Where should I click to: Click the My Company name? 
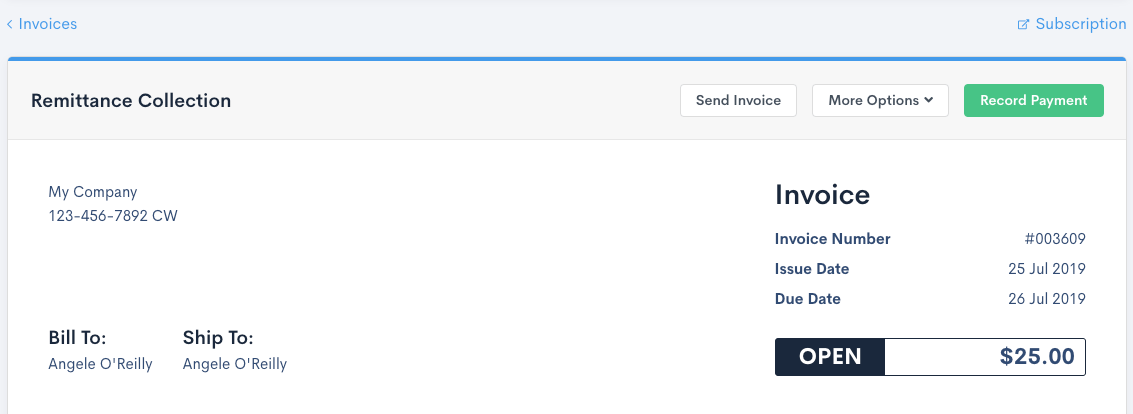(x=93, y=192)
